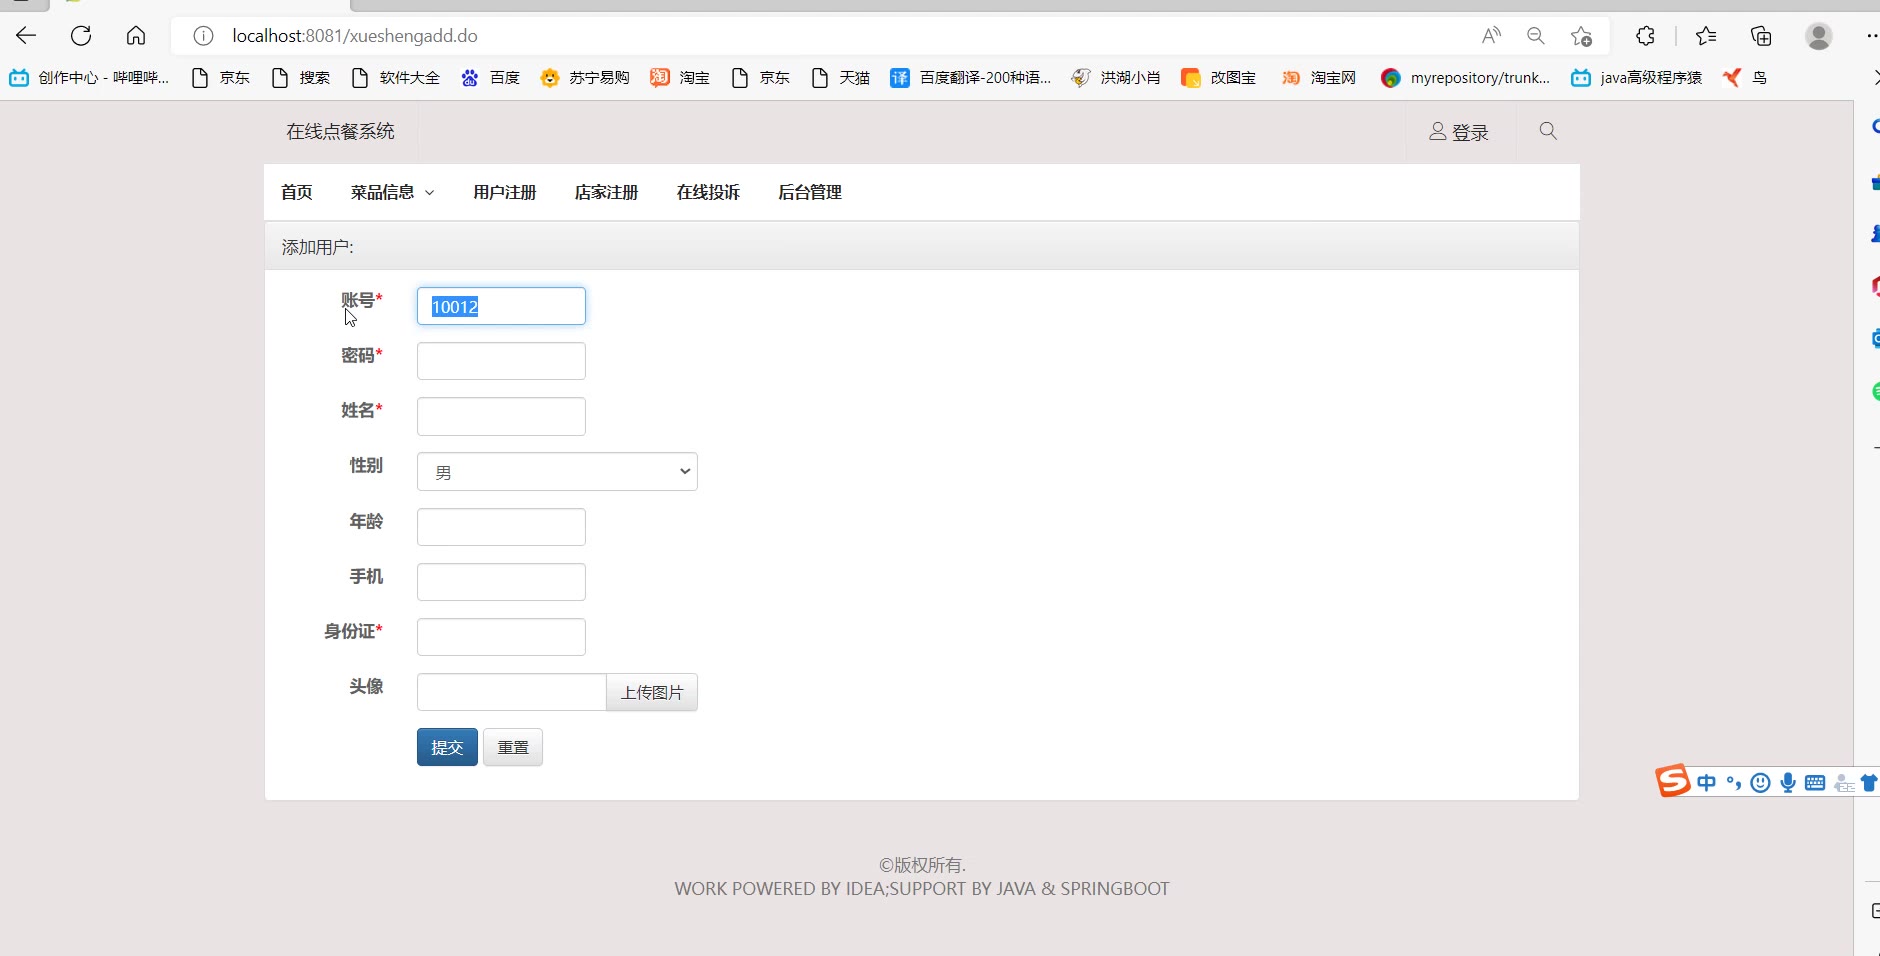The image size is (1880, 956).
Task: Click the 登录 login user link
Action: click(1459, 132)
